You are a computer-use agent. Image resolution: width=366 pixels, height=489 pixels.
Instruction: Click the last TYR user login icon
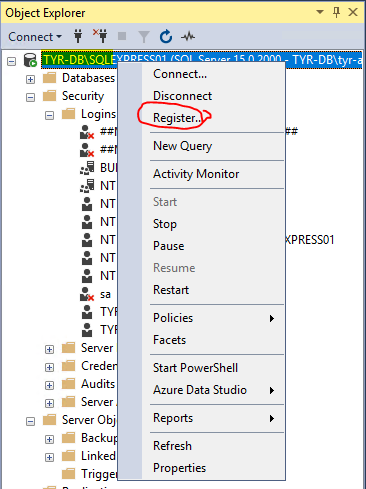[x=87, y=330]
